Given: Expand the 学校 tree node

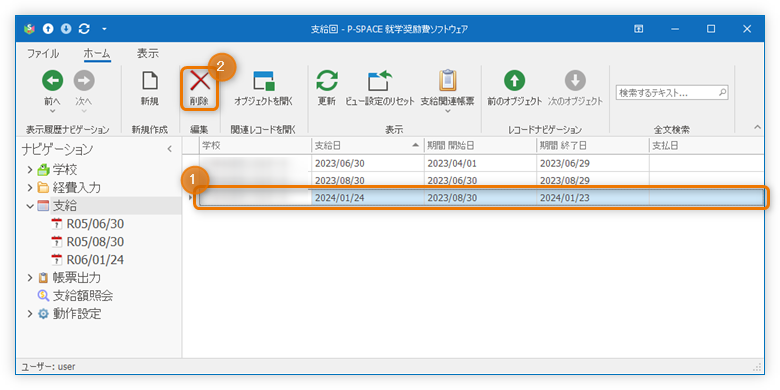Looking at the screenshot, I should pyautogui.click(x=30, y=170).
